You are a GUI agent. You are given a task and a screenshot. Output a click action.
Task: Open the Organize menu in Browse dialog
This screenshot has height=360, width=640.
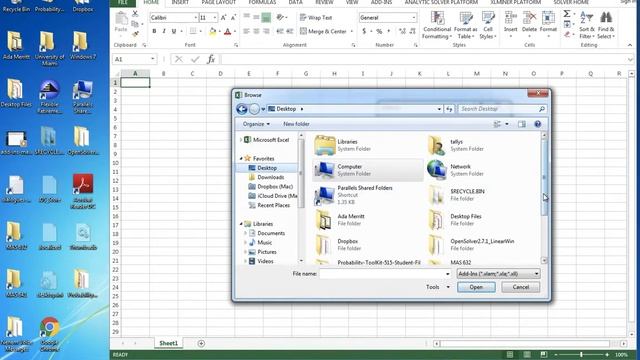click(256, 124)
